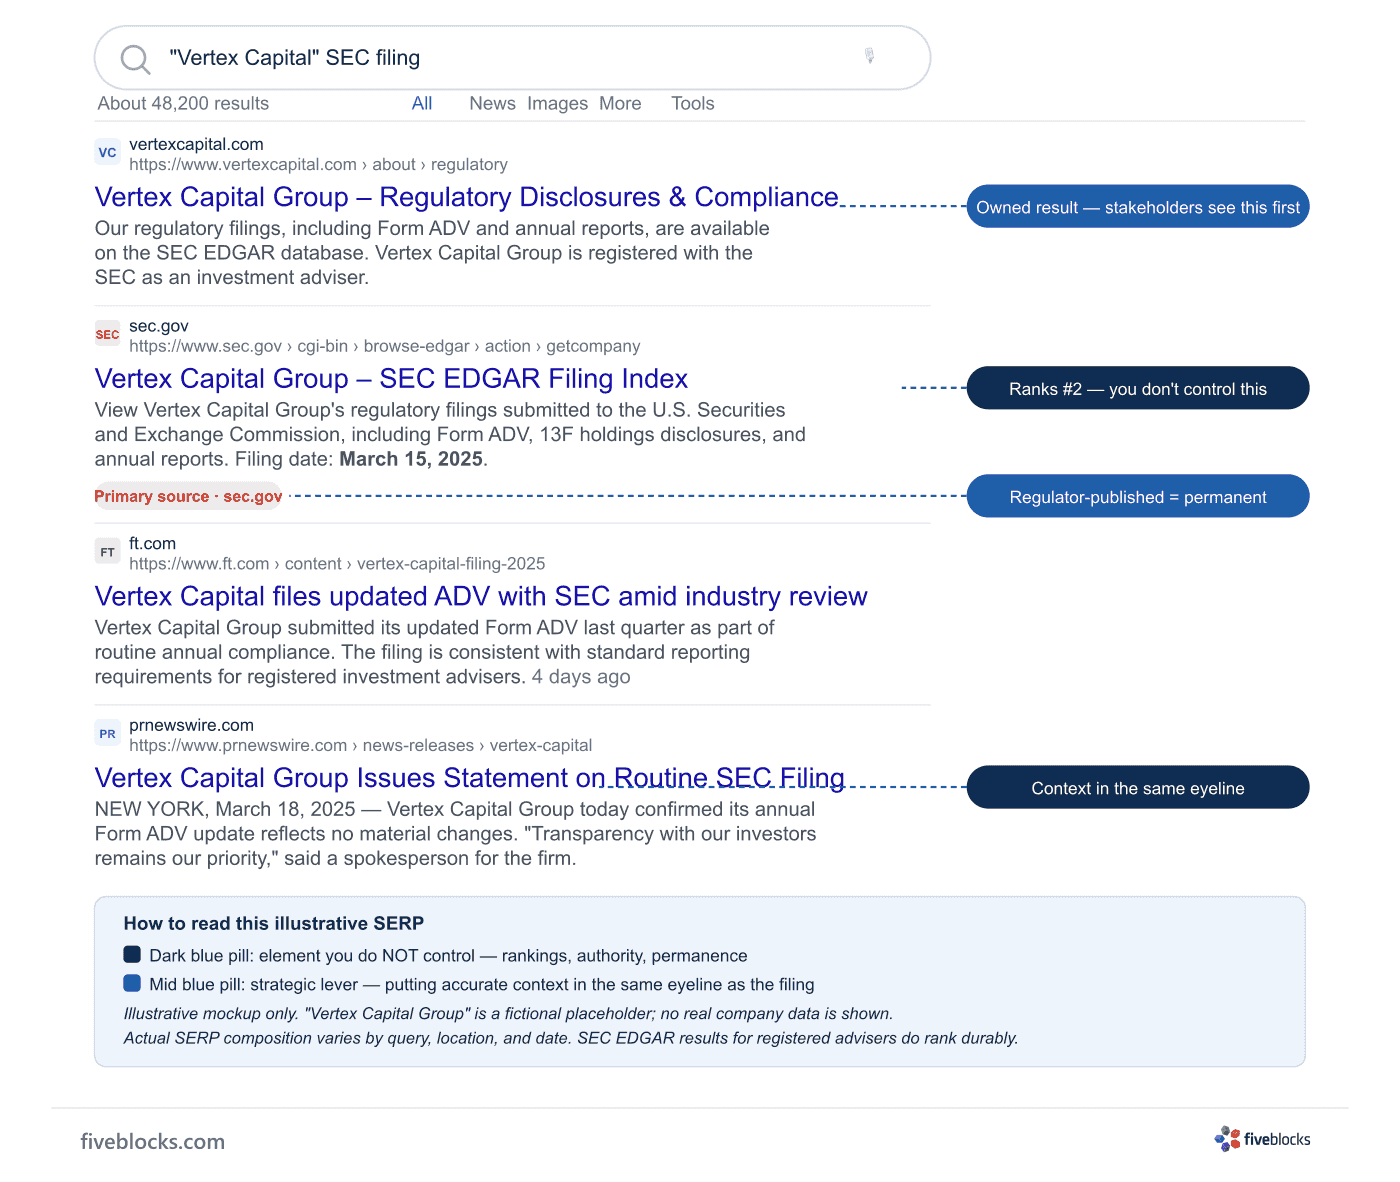Click the 'vertexcapital.com' site name
This screenshot has width=1400, height=1182.
[196, 144]
